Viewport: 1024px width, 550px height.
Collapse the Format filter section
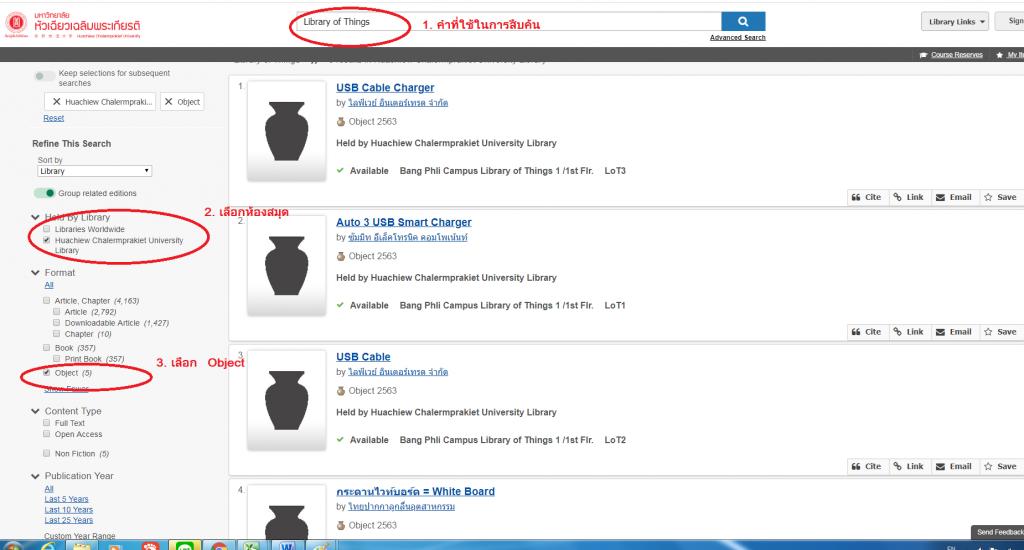click(35, 272)
